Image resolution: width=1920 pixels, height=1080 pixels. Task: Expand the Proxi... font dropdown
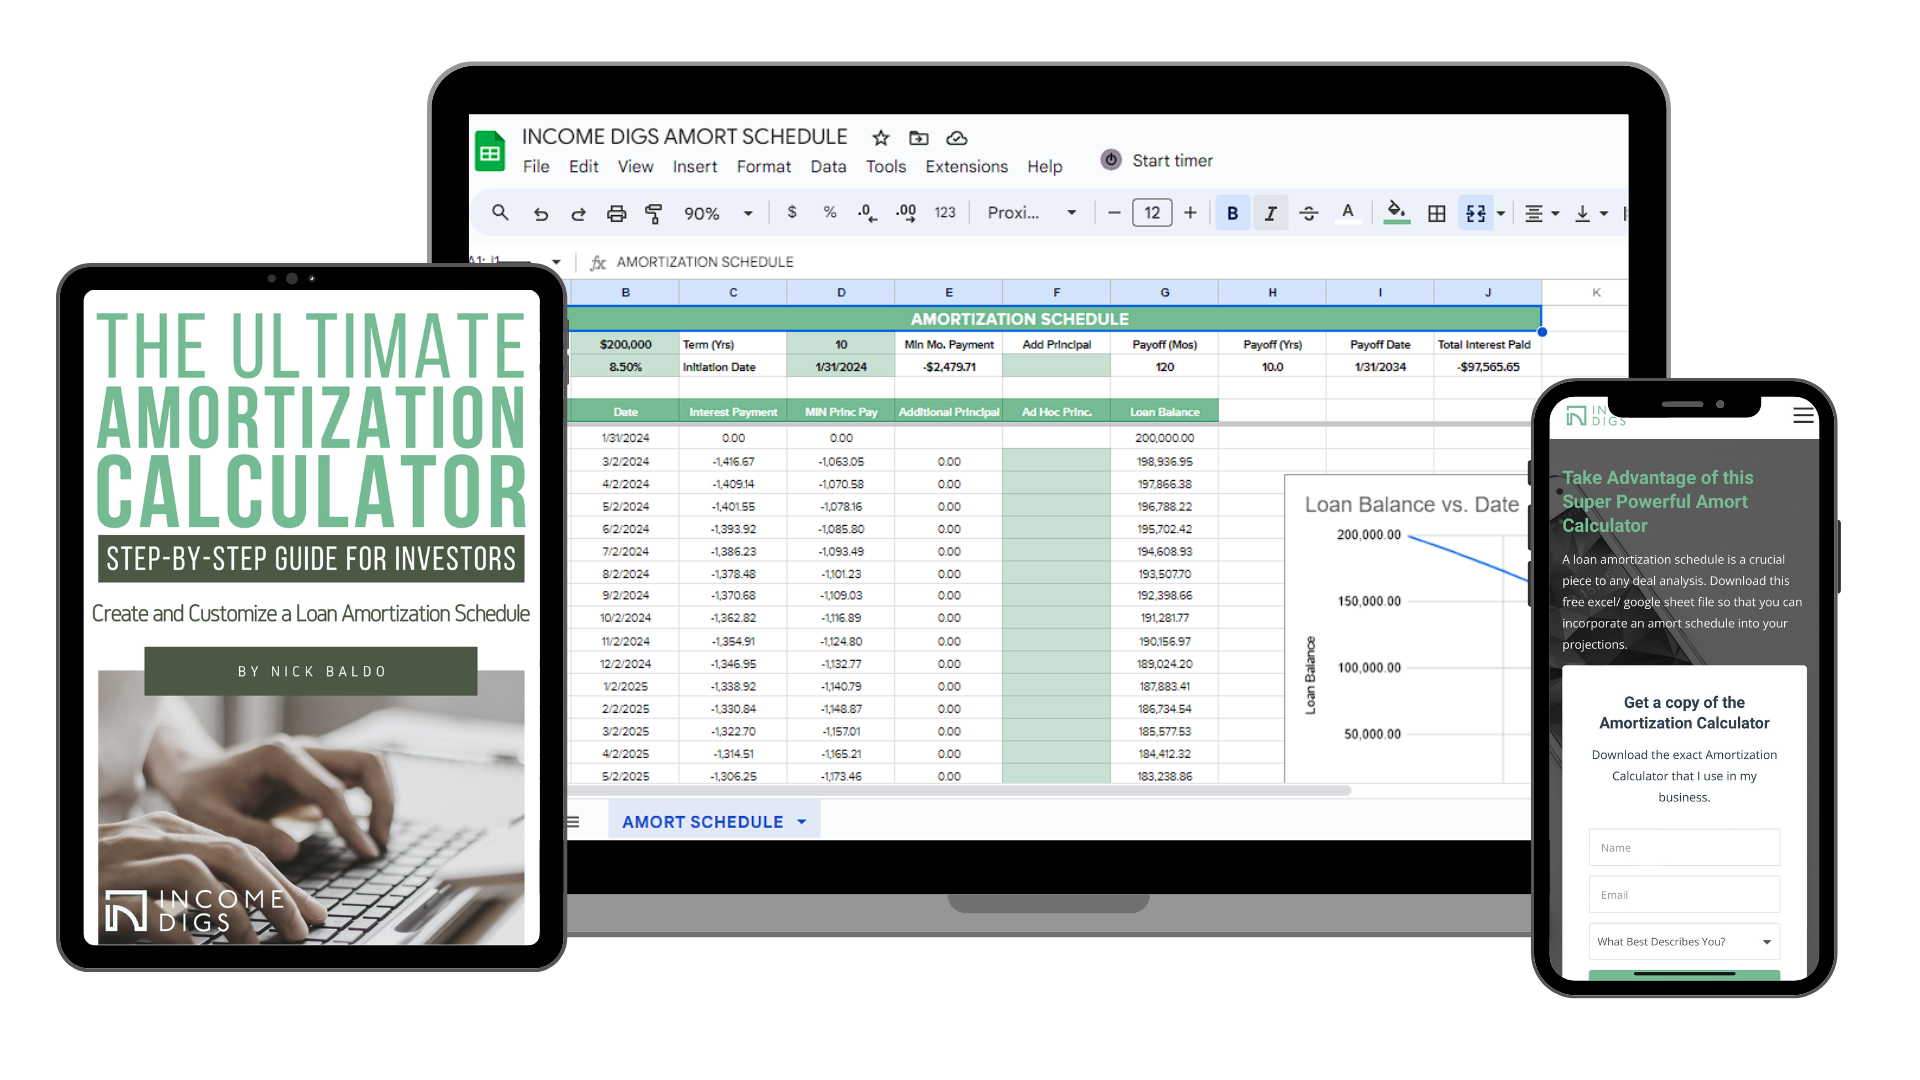[1031, 213]
